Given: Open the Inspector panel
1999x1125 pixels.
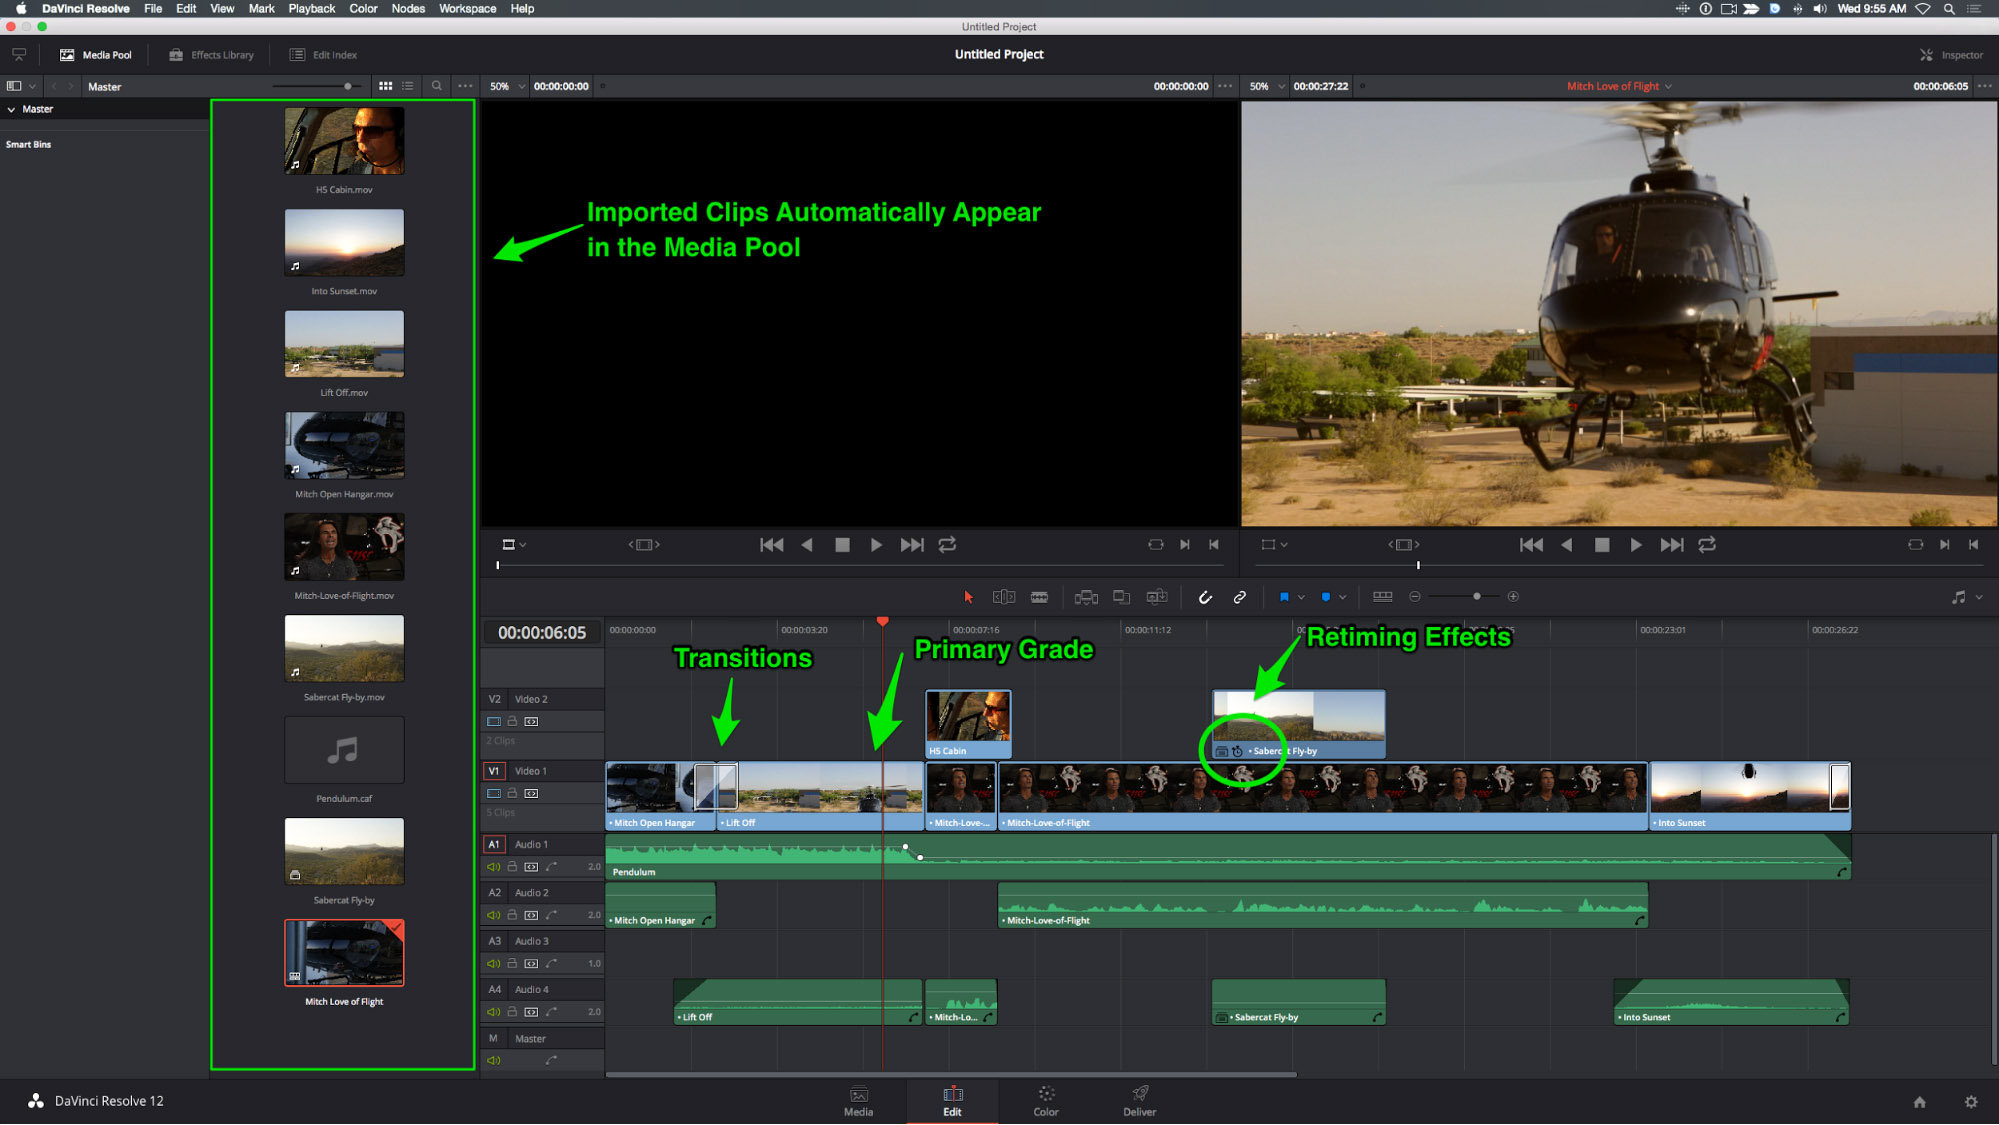Looking at the screenshot, I should (1951, 55).
